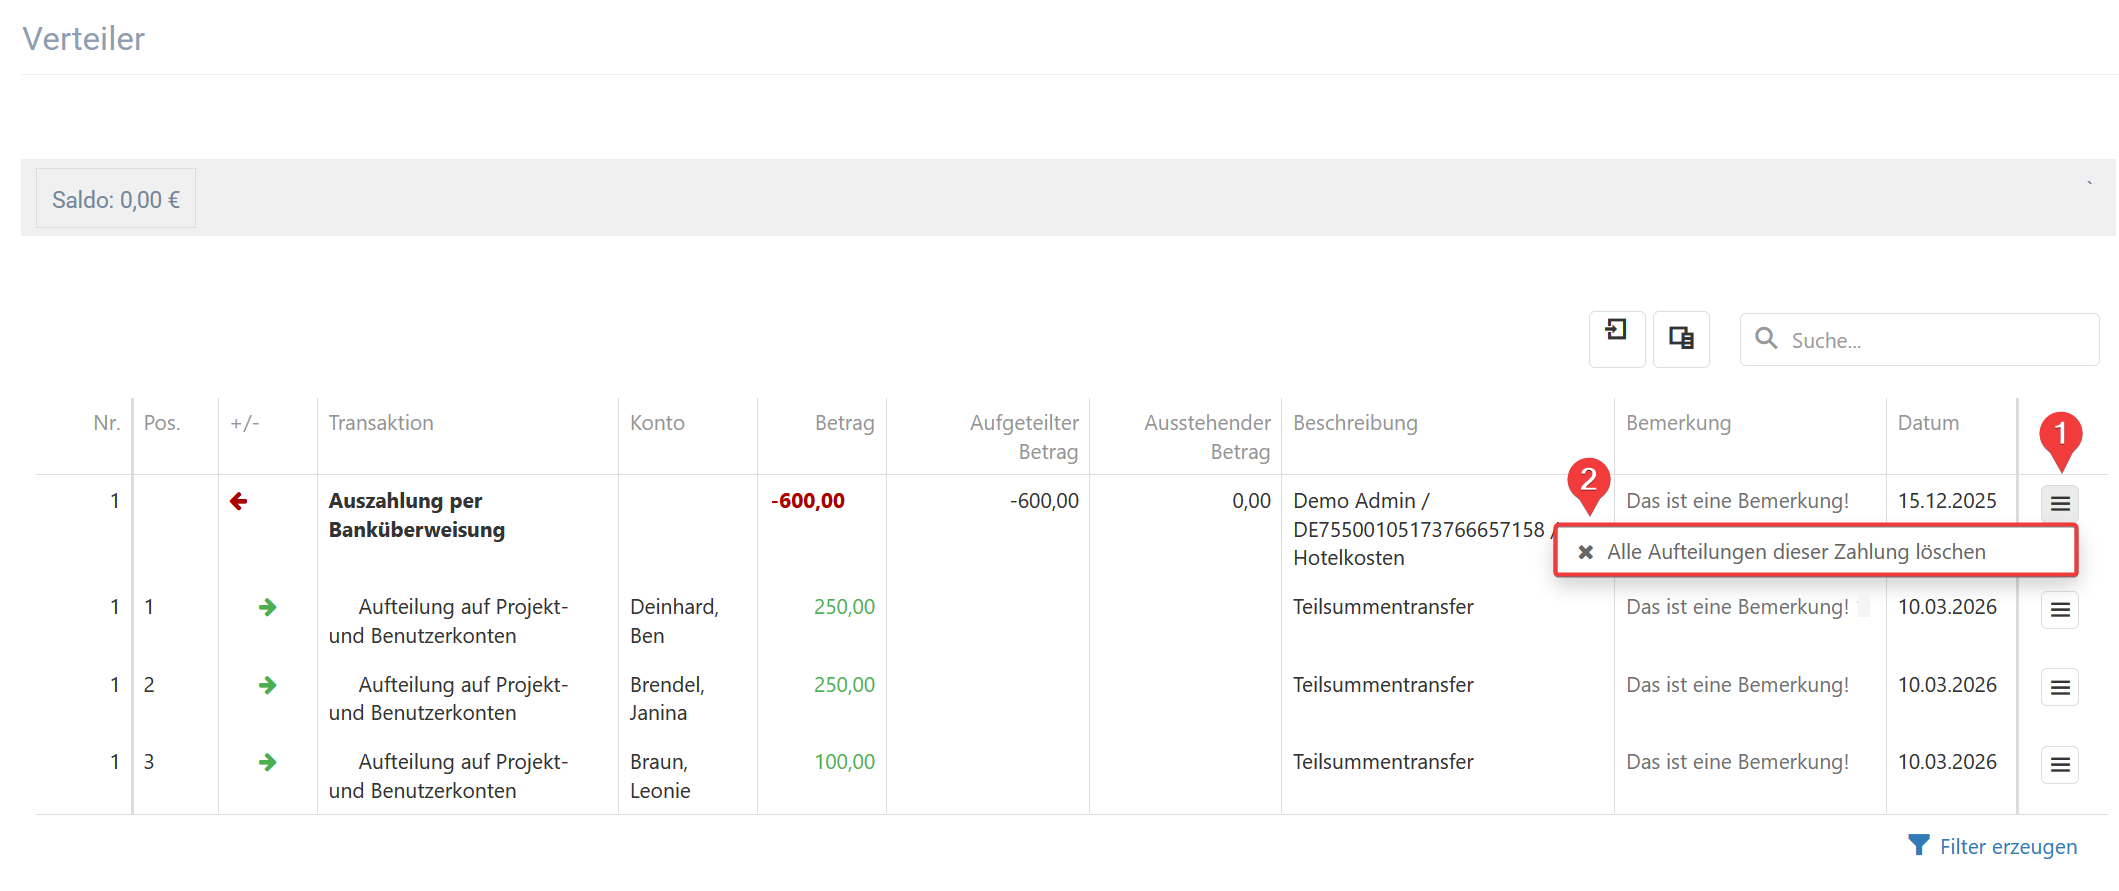Open hamburger menu for Deinhard, Ben row

point(2059,609)
